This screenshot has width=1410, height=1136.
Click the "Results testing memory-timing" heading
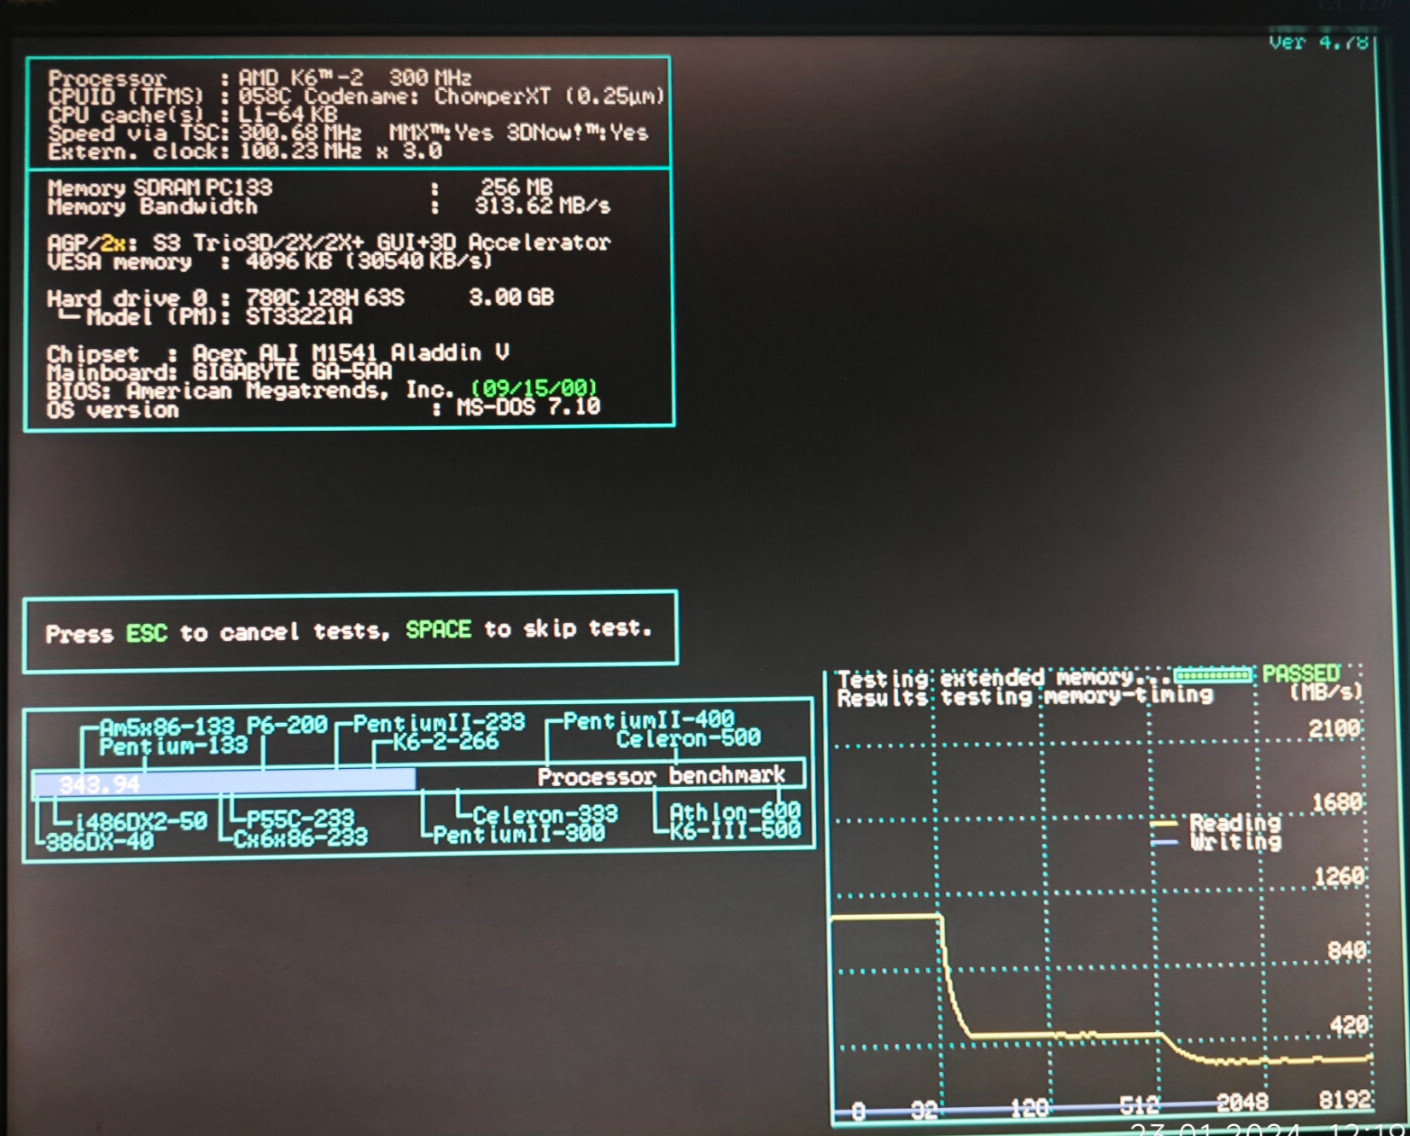[1025, 696]
